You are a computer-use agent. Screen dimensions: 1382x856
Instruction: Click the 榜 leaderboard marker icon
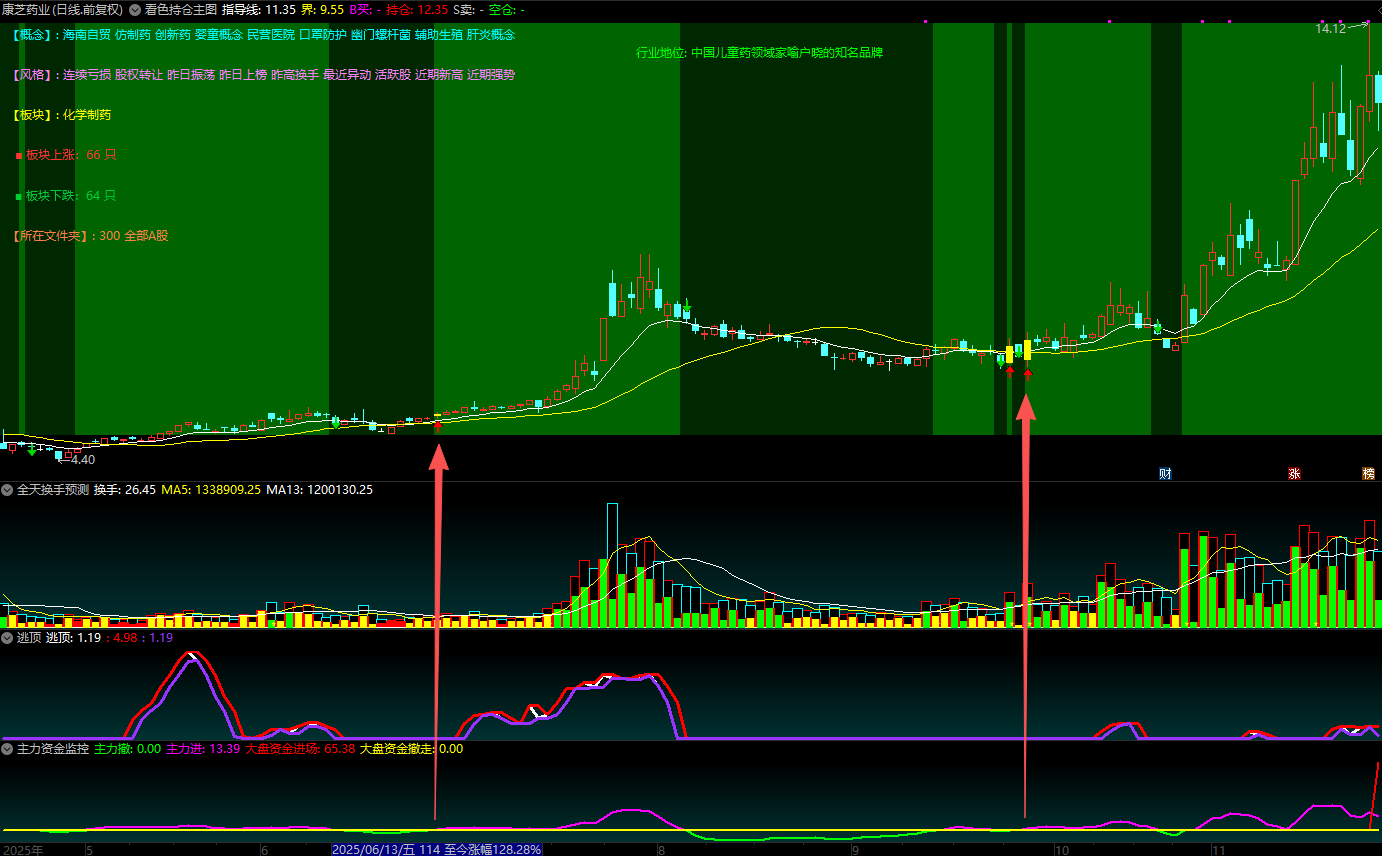pos(1368,474)
